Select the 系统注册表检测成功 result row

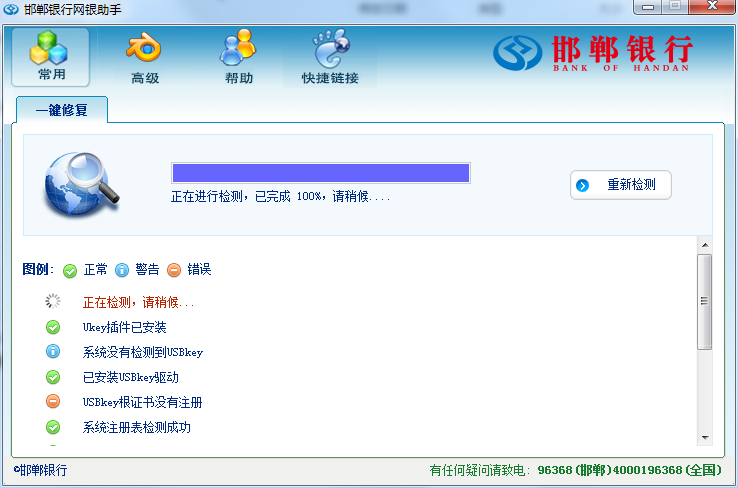tap(136, 427)
